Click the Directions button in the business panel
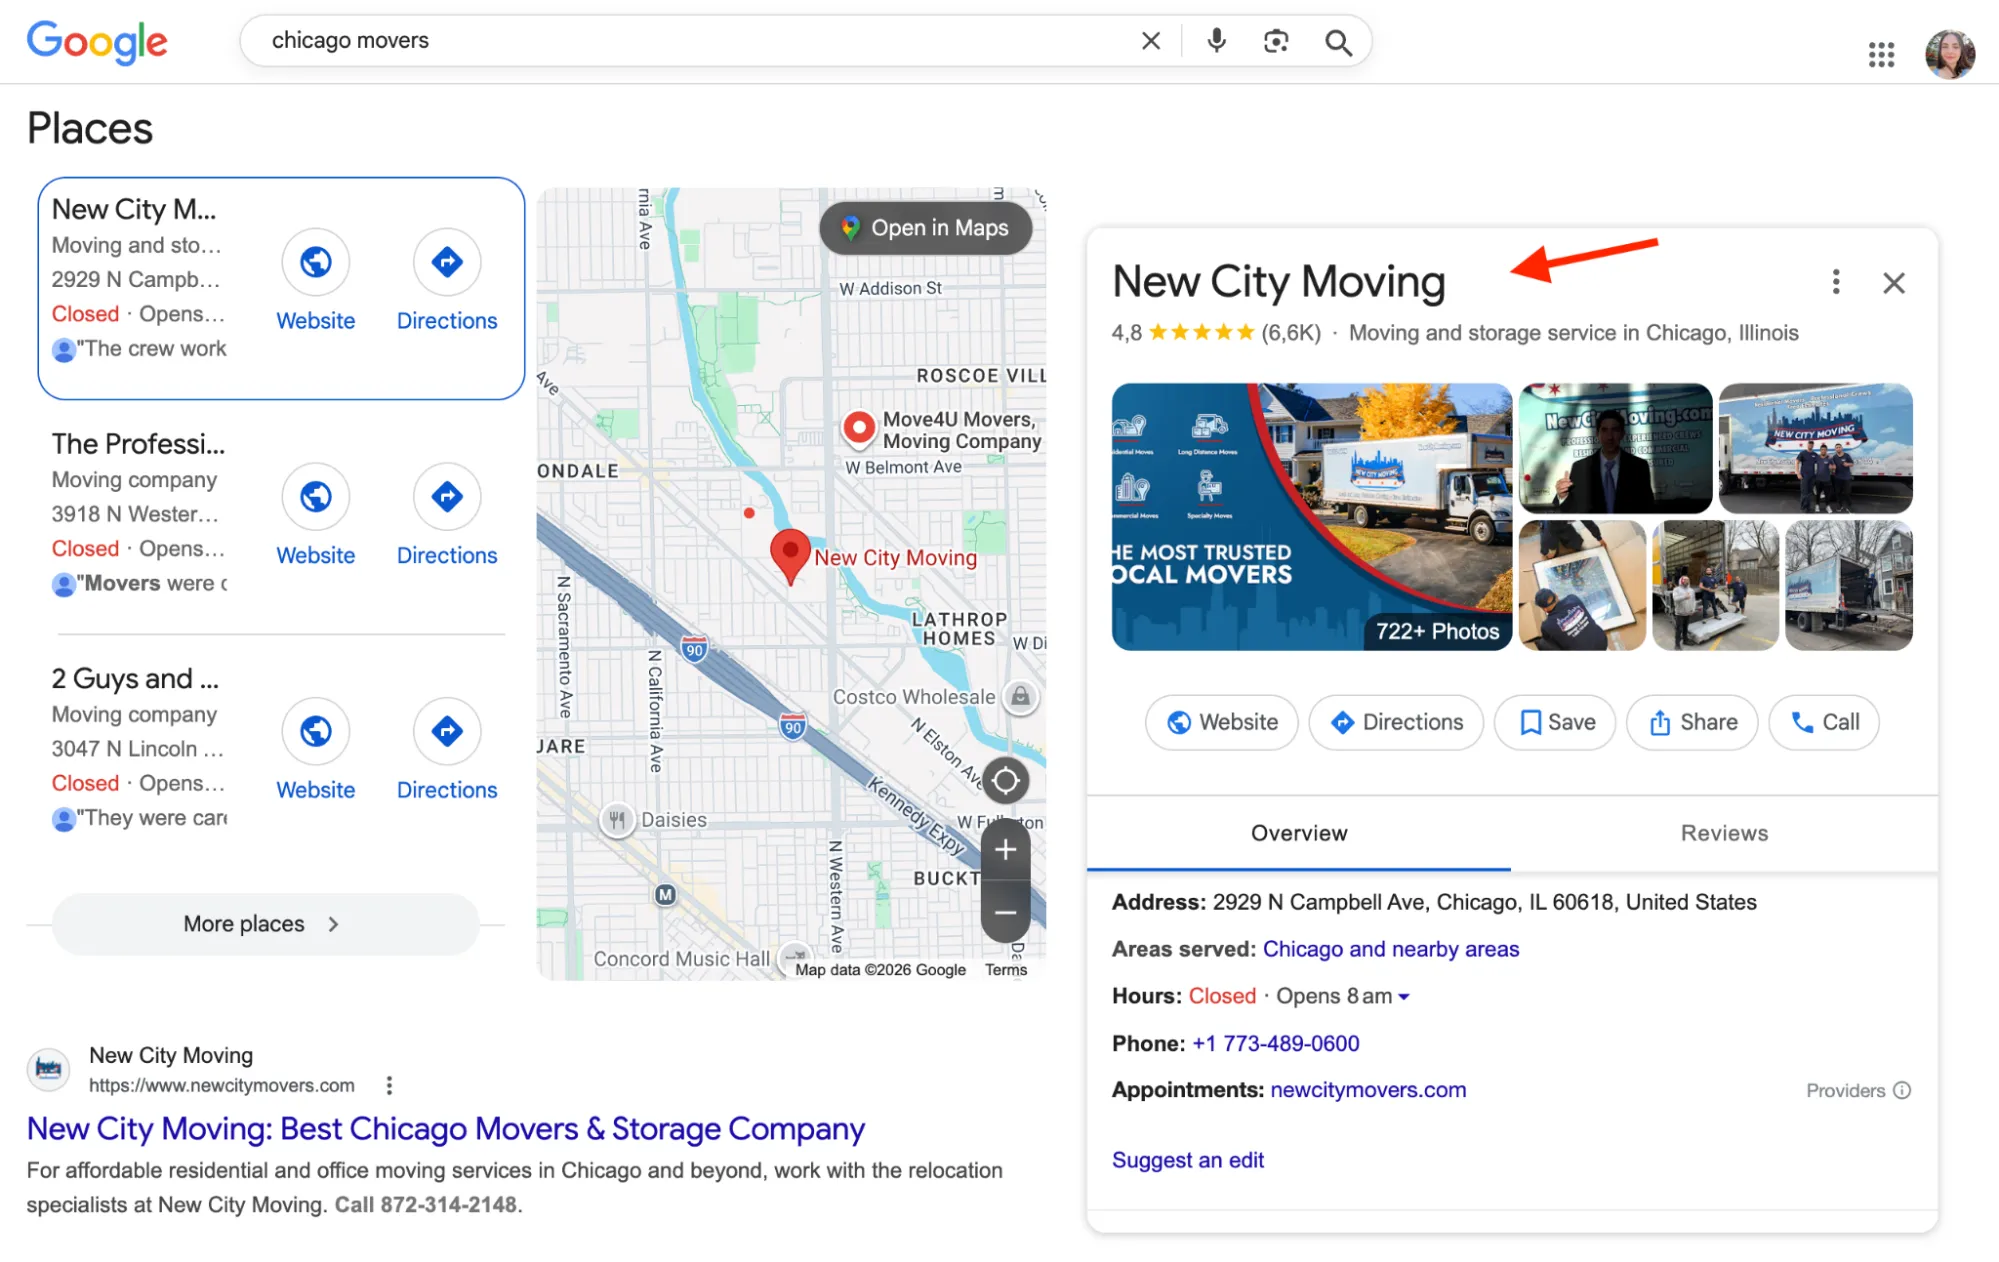The image size is (1999, 1262). [1396, 722]
